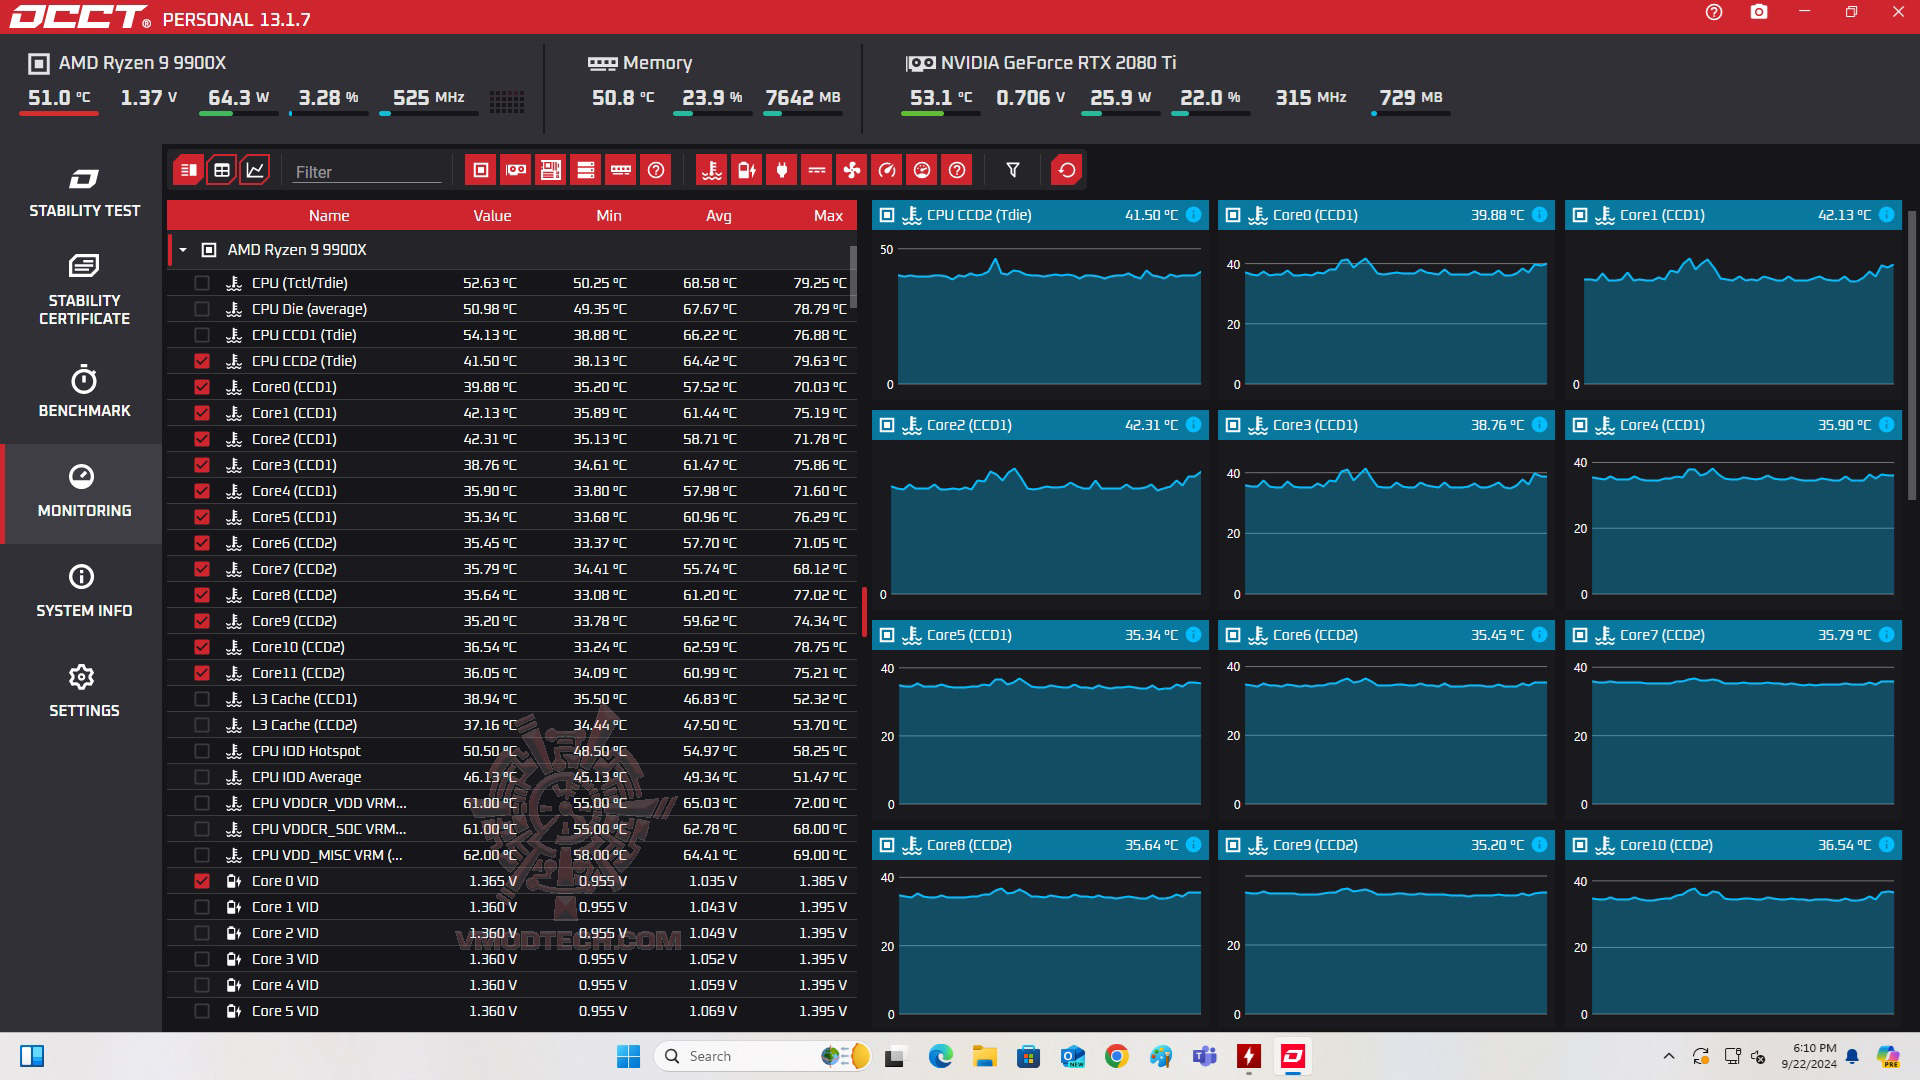Open the Stability Test section

84,193
